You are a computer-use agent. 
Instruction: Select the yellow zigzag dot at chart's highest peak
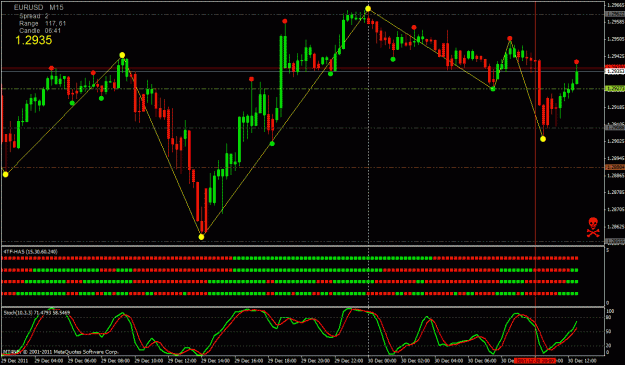(368, 9)
